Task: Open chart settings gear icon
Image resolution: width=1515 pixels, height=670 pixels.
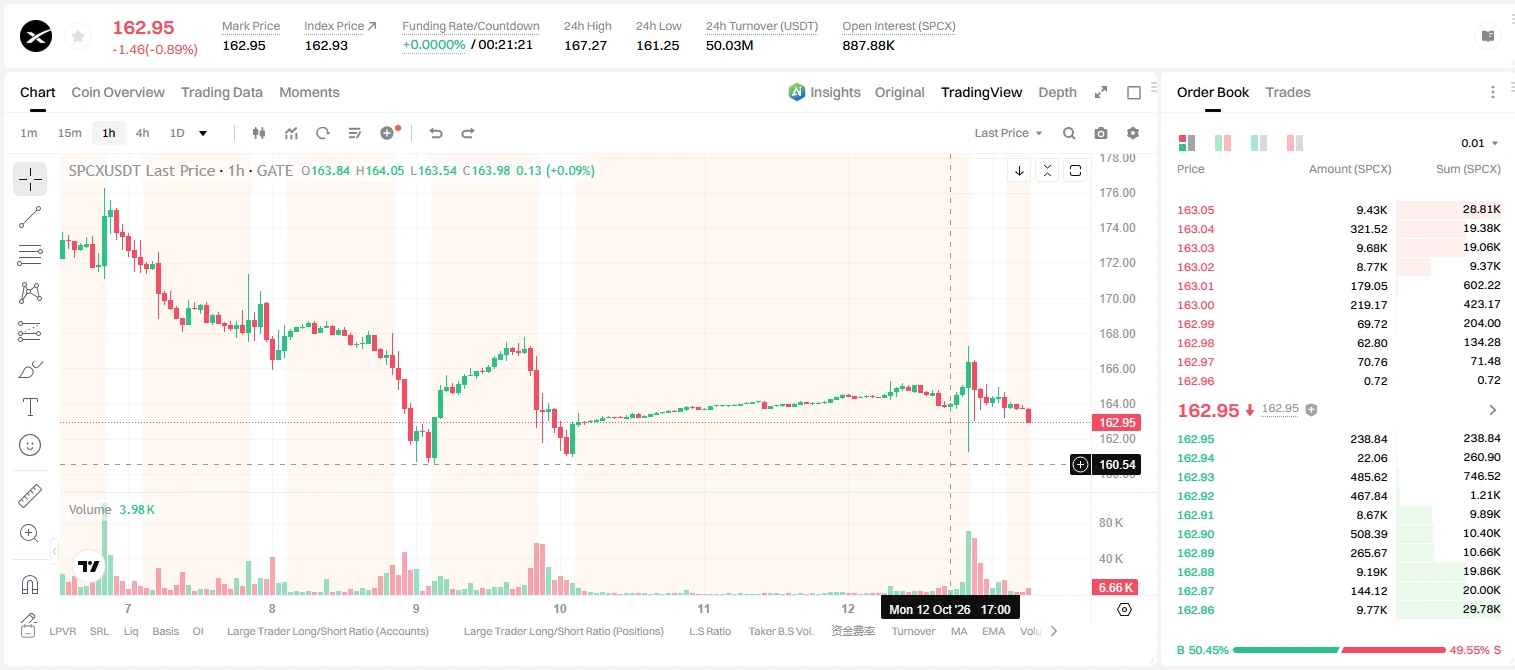Action: pos(1133,133)
